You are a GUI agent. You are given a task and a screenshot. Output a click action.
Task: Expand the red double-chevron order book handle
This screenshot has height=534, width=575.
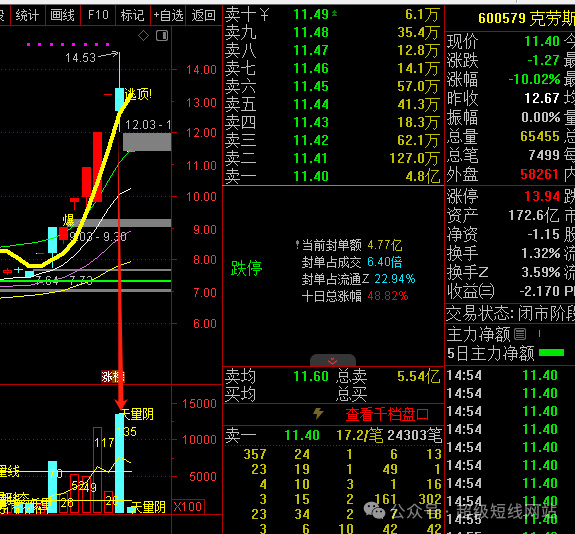333,361
